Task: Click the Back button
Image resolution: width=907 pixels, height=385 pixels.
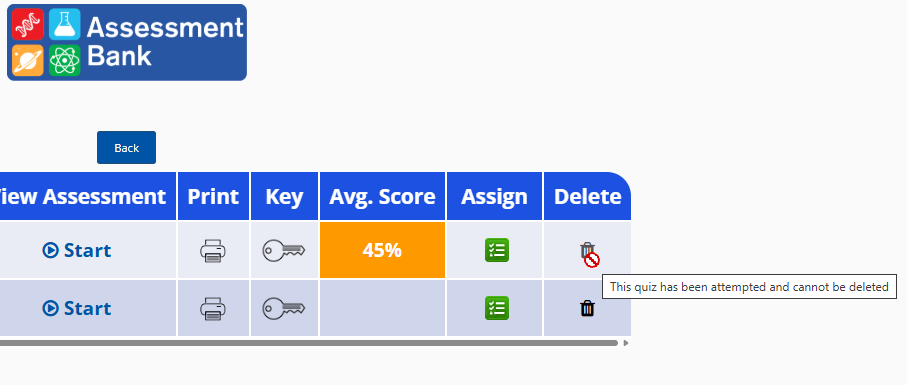Action: point(126,147)
